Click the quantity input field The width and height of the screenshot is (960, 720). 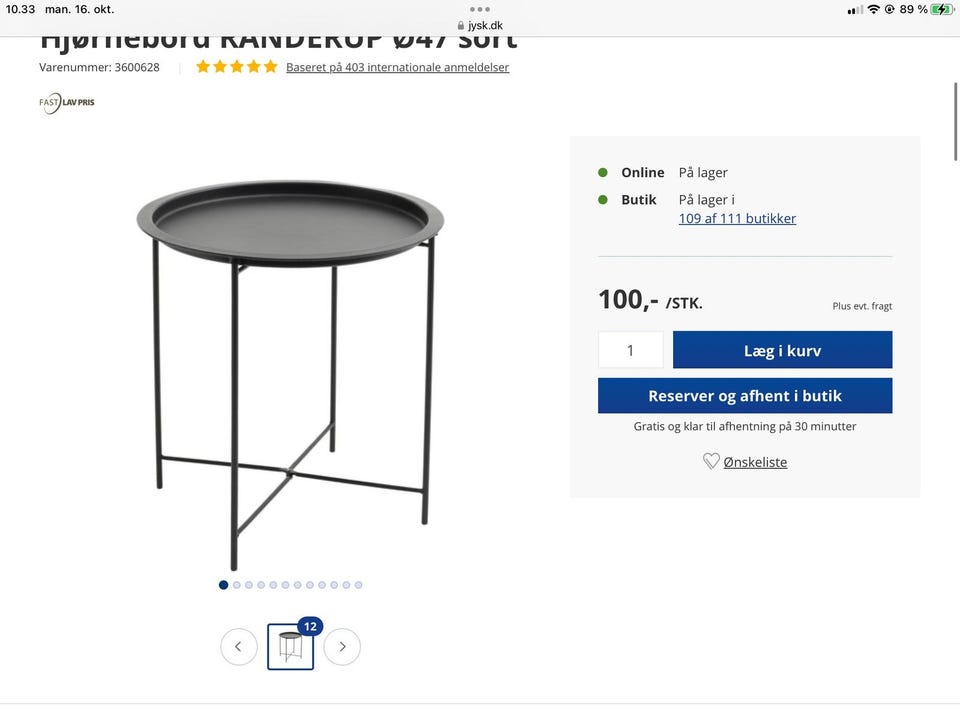click(631, 350)
